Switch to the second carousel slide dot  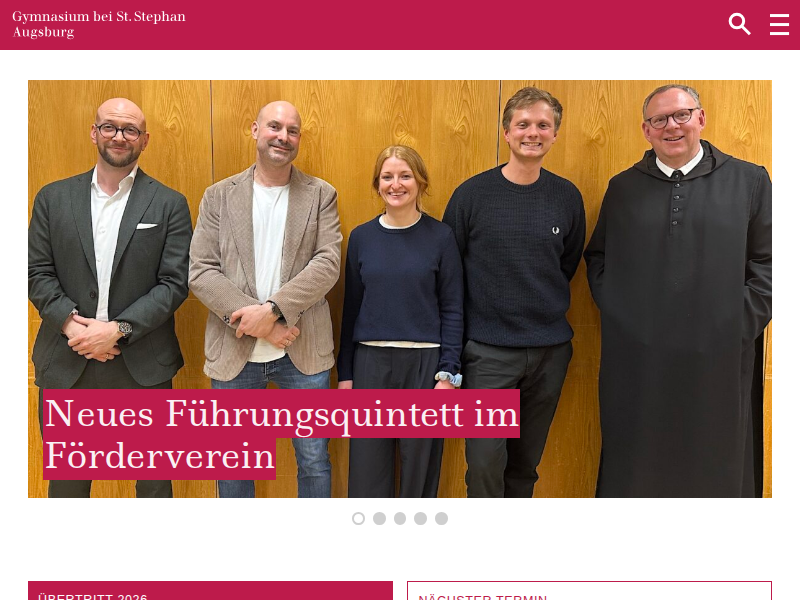pos(379,518)
